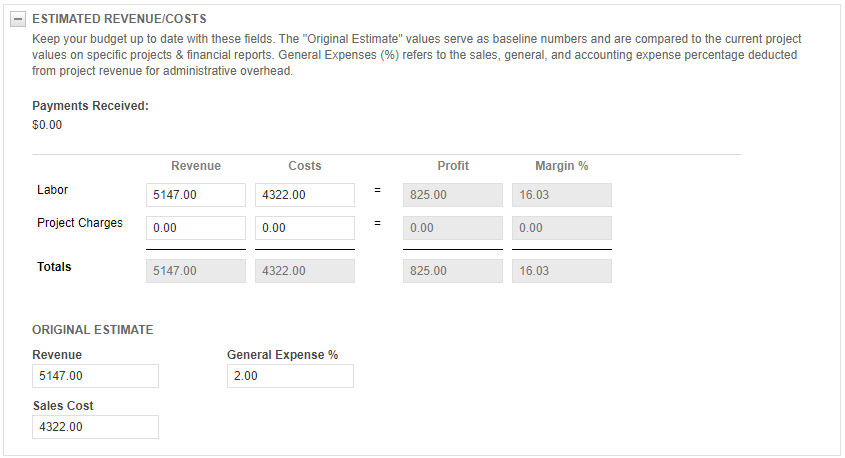Image resolution: width=845 pixels, height=458 pixels.
Task: Edit the Original Estimate Revenue field
Action: [x=95, y=376]
